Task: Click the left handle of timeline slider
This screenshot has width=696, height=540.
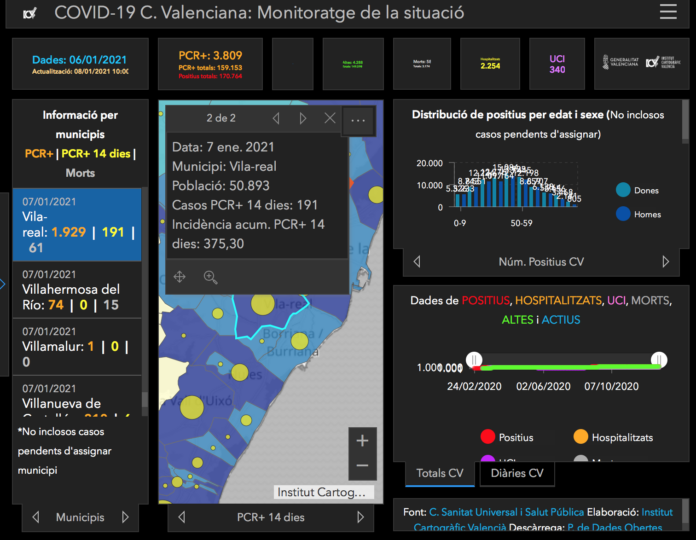Action: pyautogui.click(x=475, y=360)
